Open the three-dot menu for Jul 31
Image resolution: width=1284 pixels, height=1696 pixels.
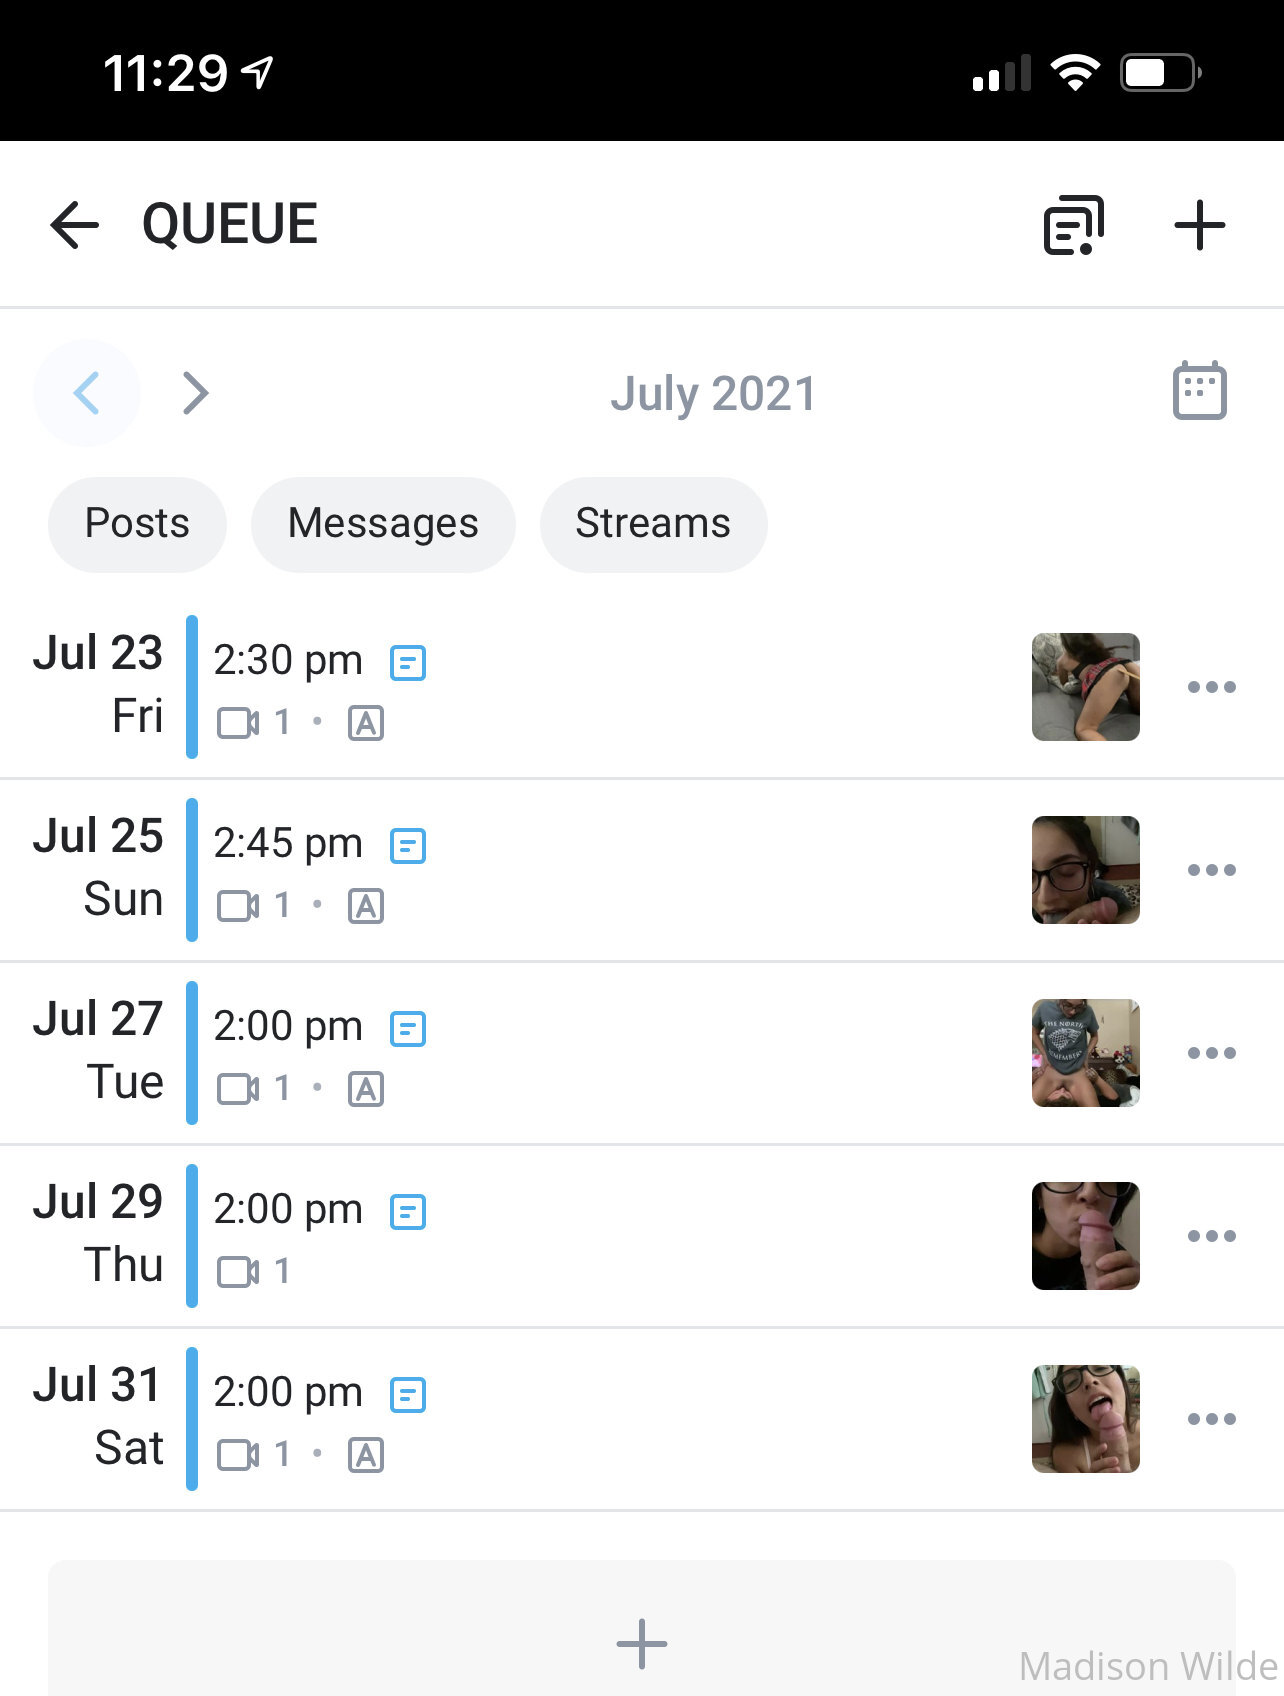point(1211,1419)
